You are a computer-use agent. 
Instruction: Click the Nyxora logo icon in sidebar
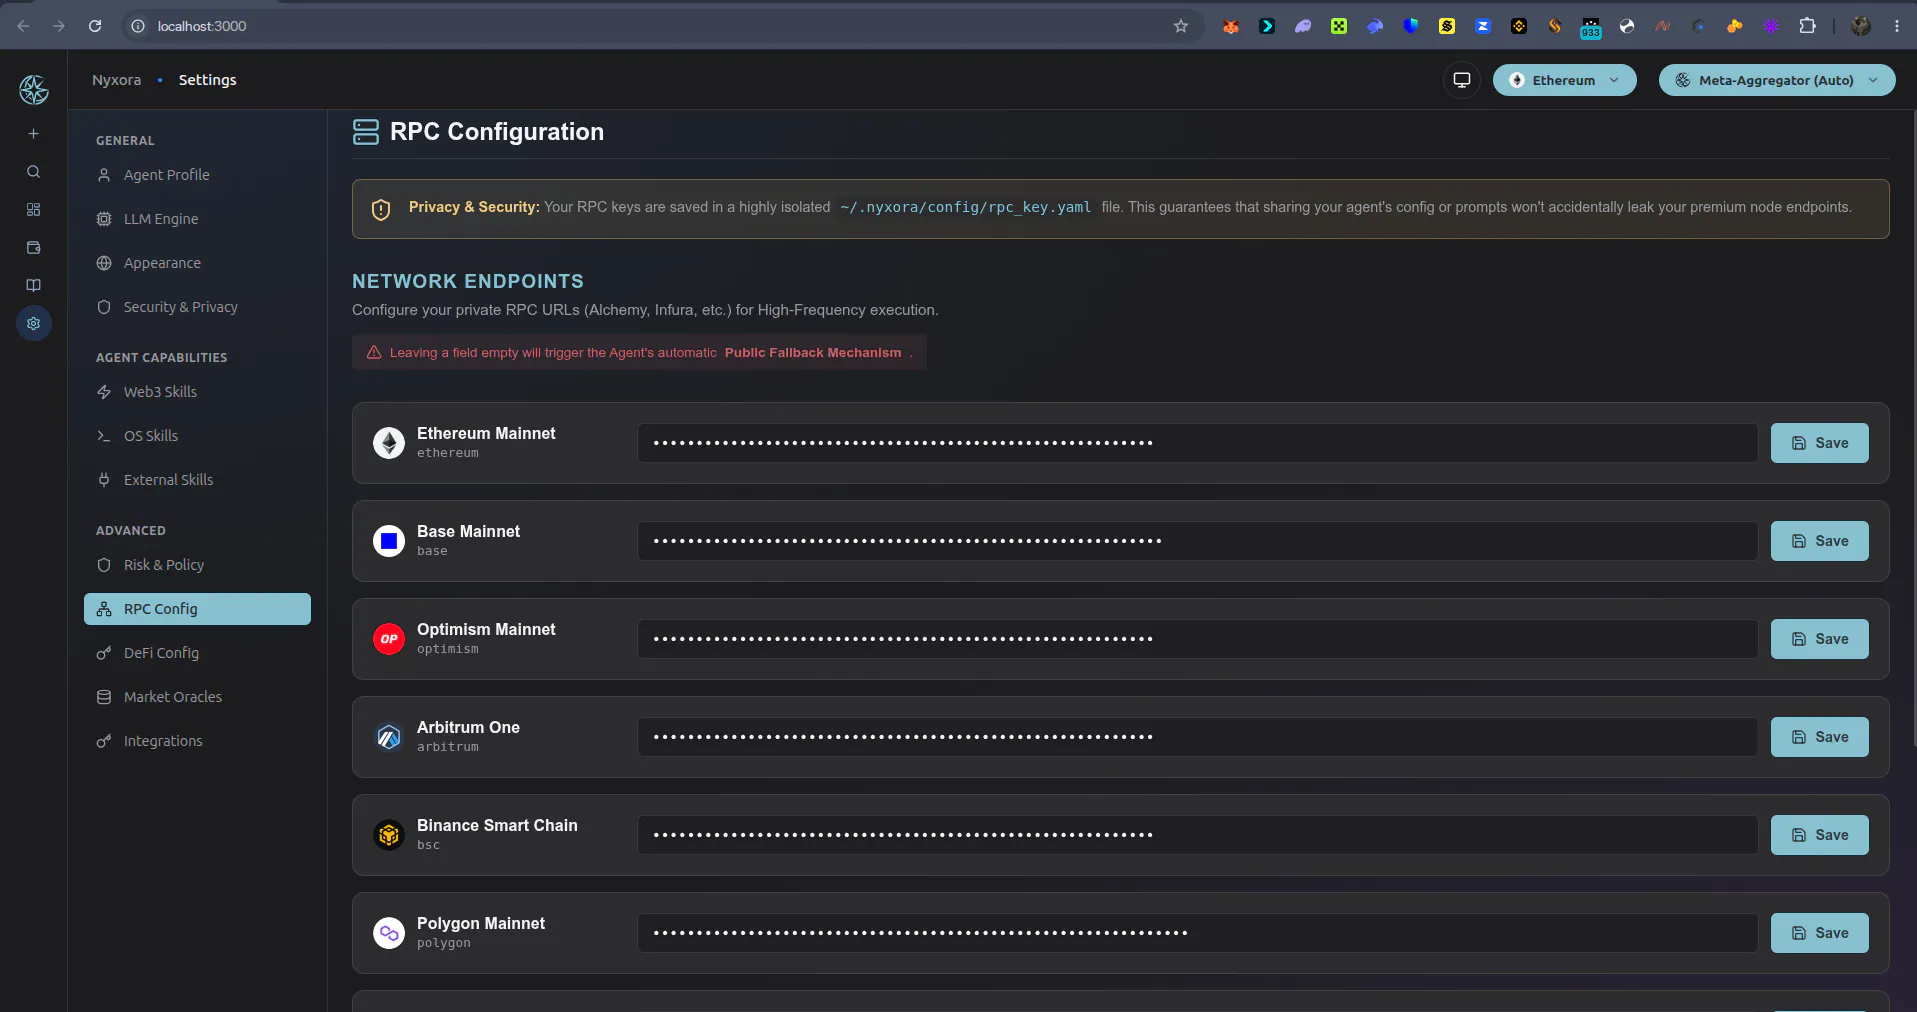(x=33, y=90)
